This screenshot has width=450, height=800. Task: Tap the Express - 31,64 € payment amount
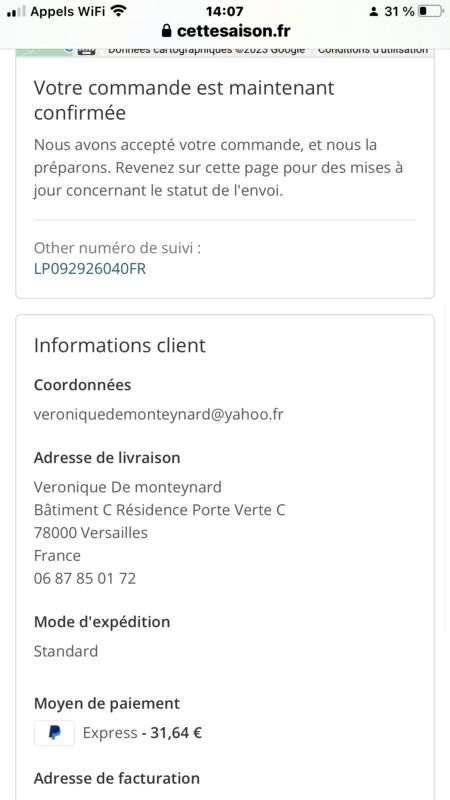tap(142, 733)
